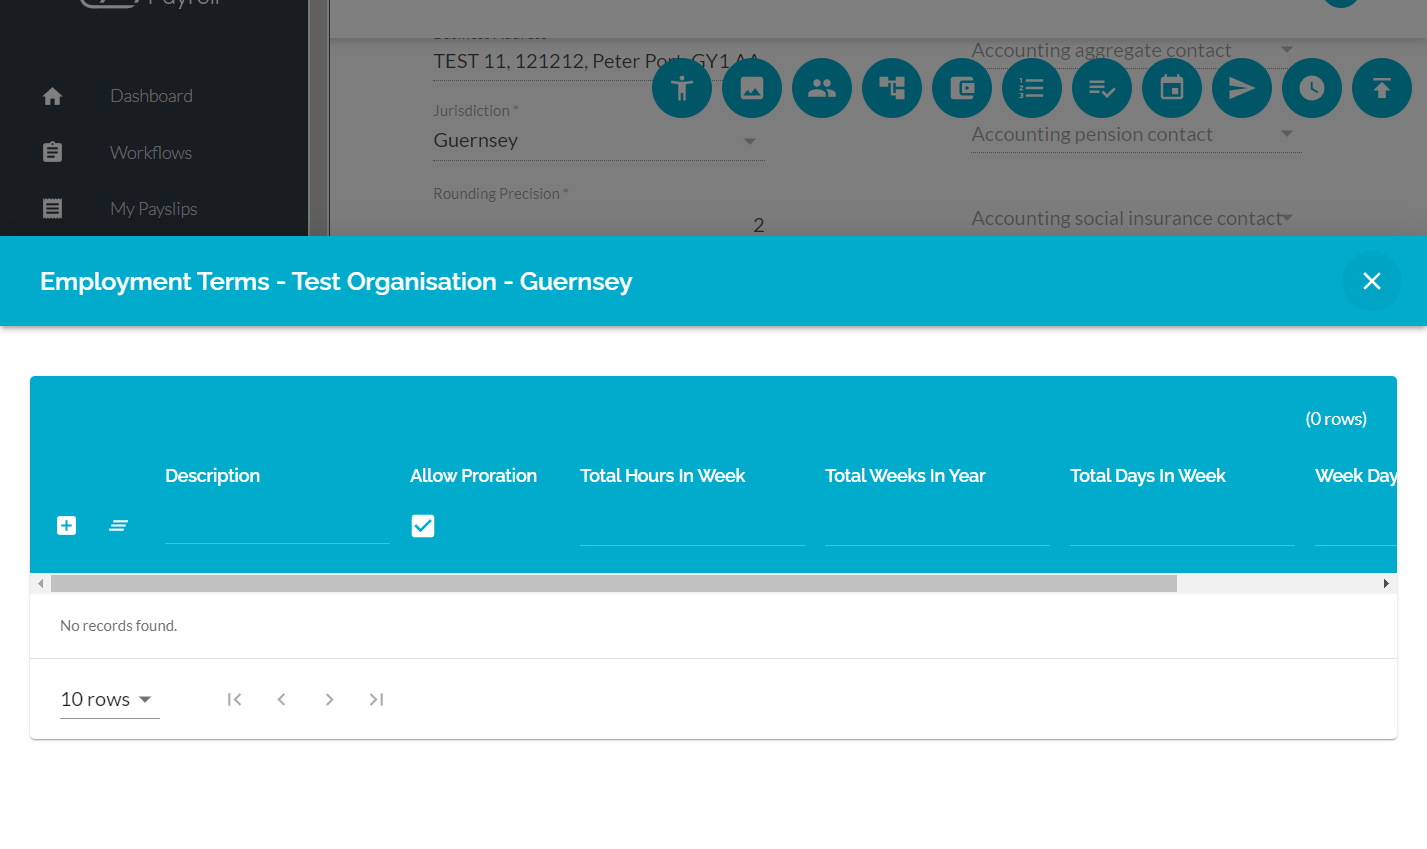Image resolution: width=1427 pixels, height=849 pixels.
Task: Toggle the Allow Proration filter checkbox
Action: (423, 526)
